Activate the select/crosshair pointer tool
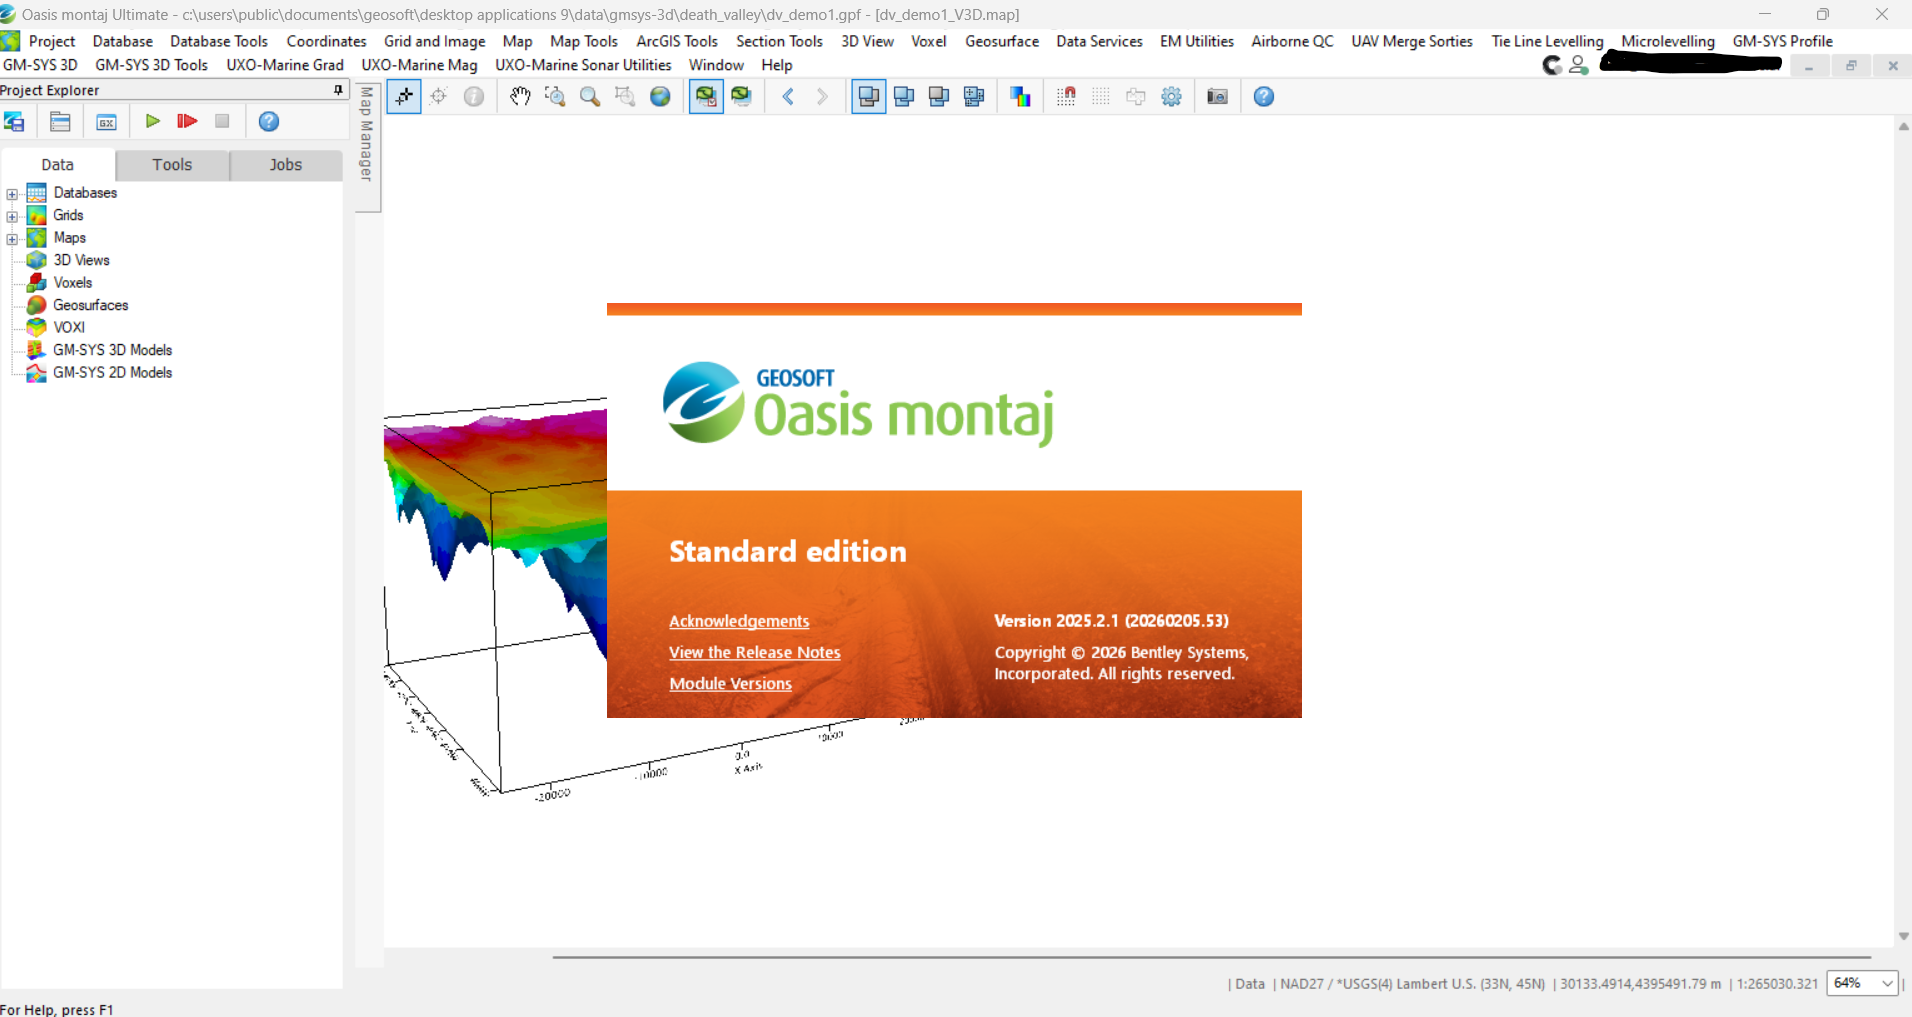 click(x=404, y=97)
